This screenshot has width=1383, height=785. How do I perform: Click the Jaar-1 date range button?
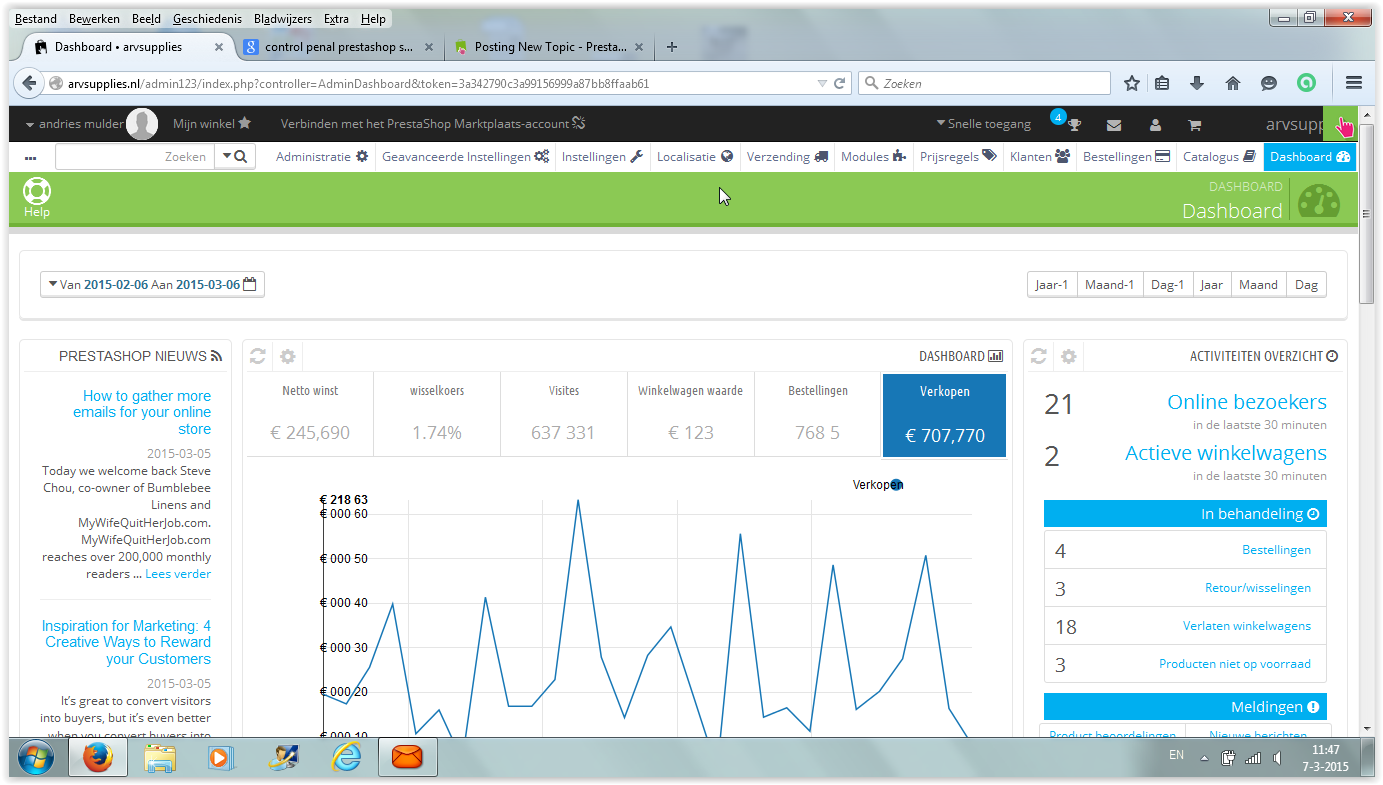1052,284
